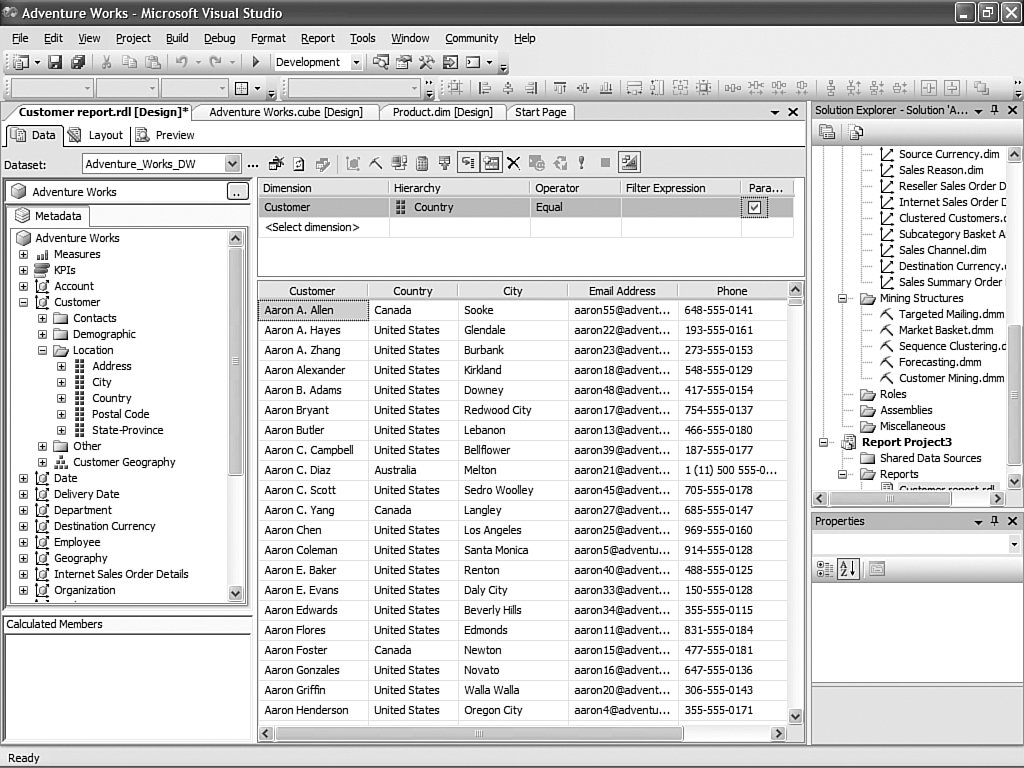1024x768 pixels.
Task: Switch to the Layout tab
Action: [96, 135]
